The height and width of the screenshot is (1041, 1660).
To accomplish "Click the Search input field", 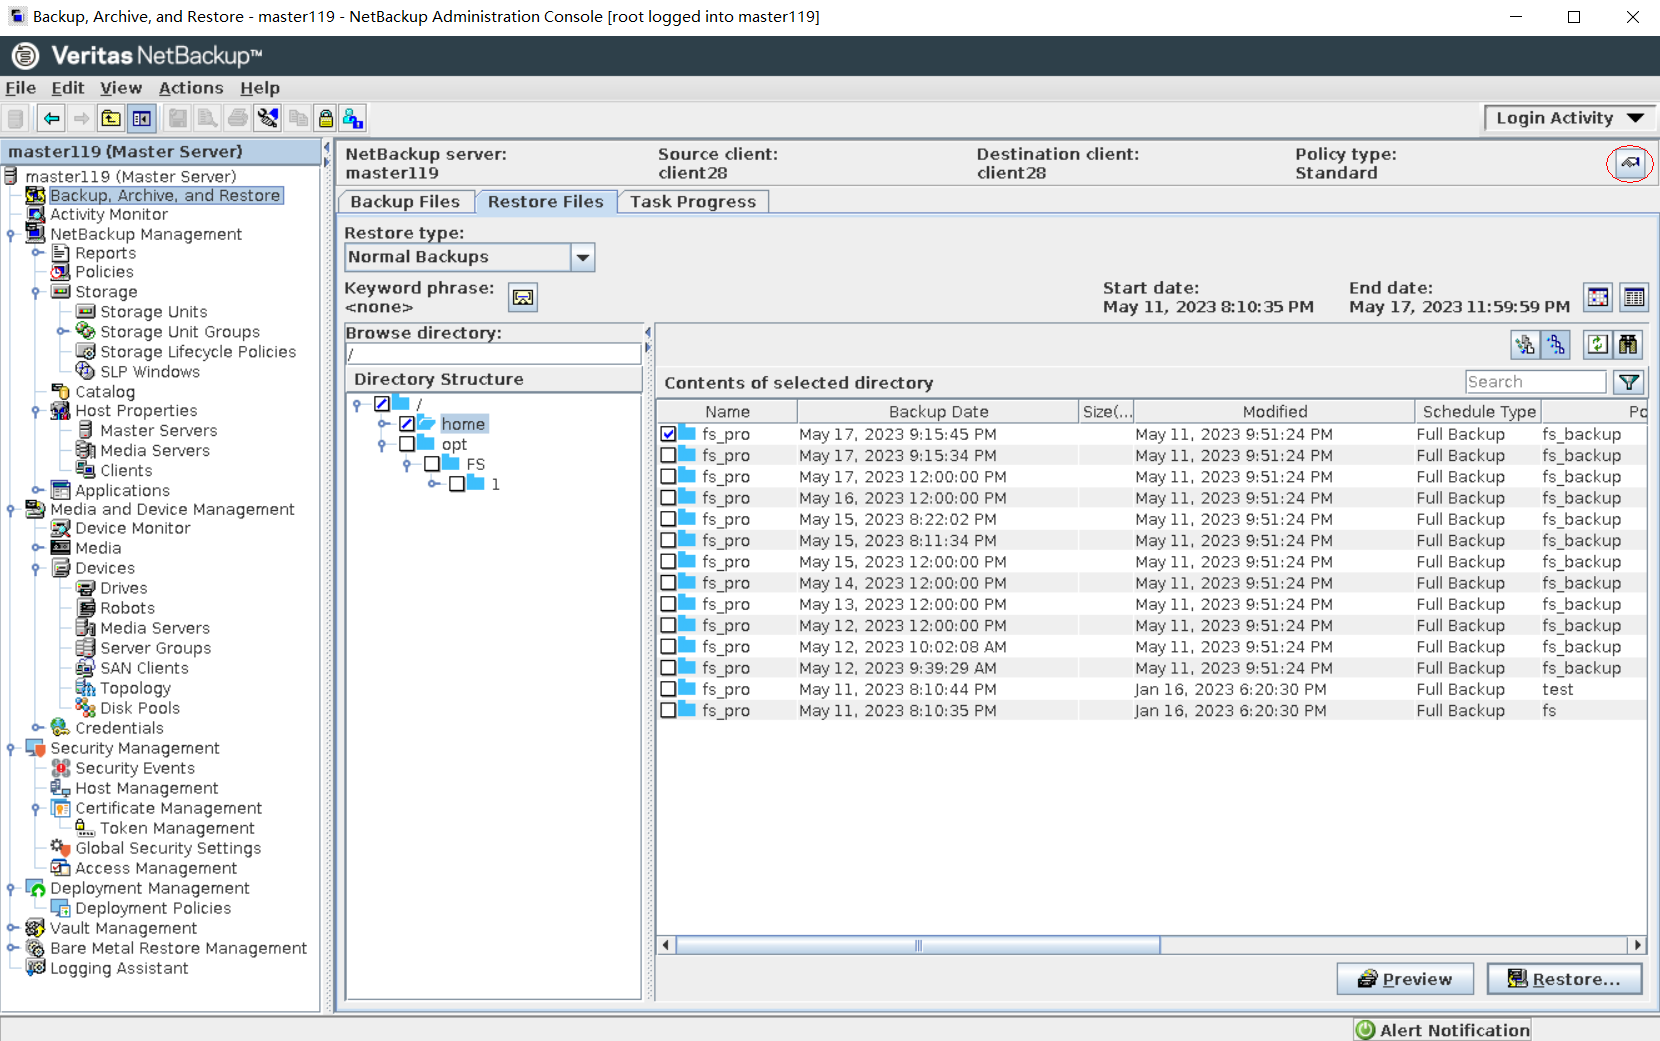I will click(x=1535, y=382).
